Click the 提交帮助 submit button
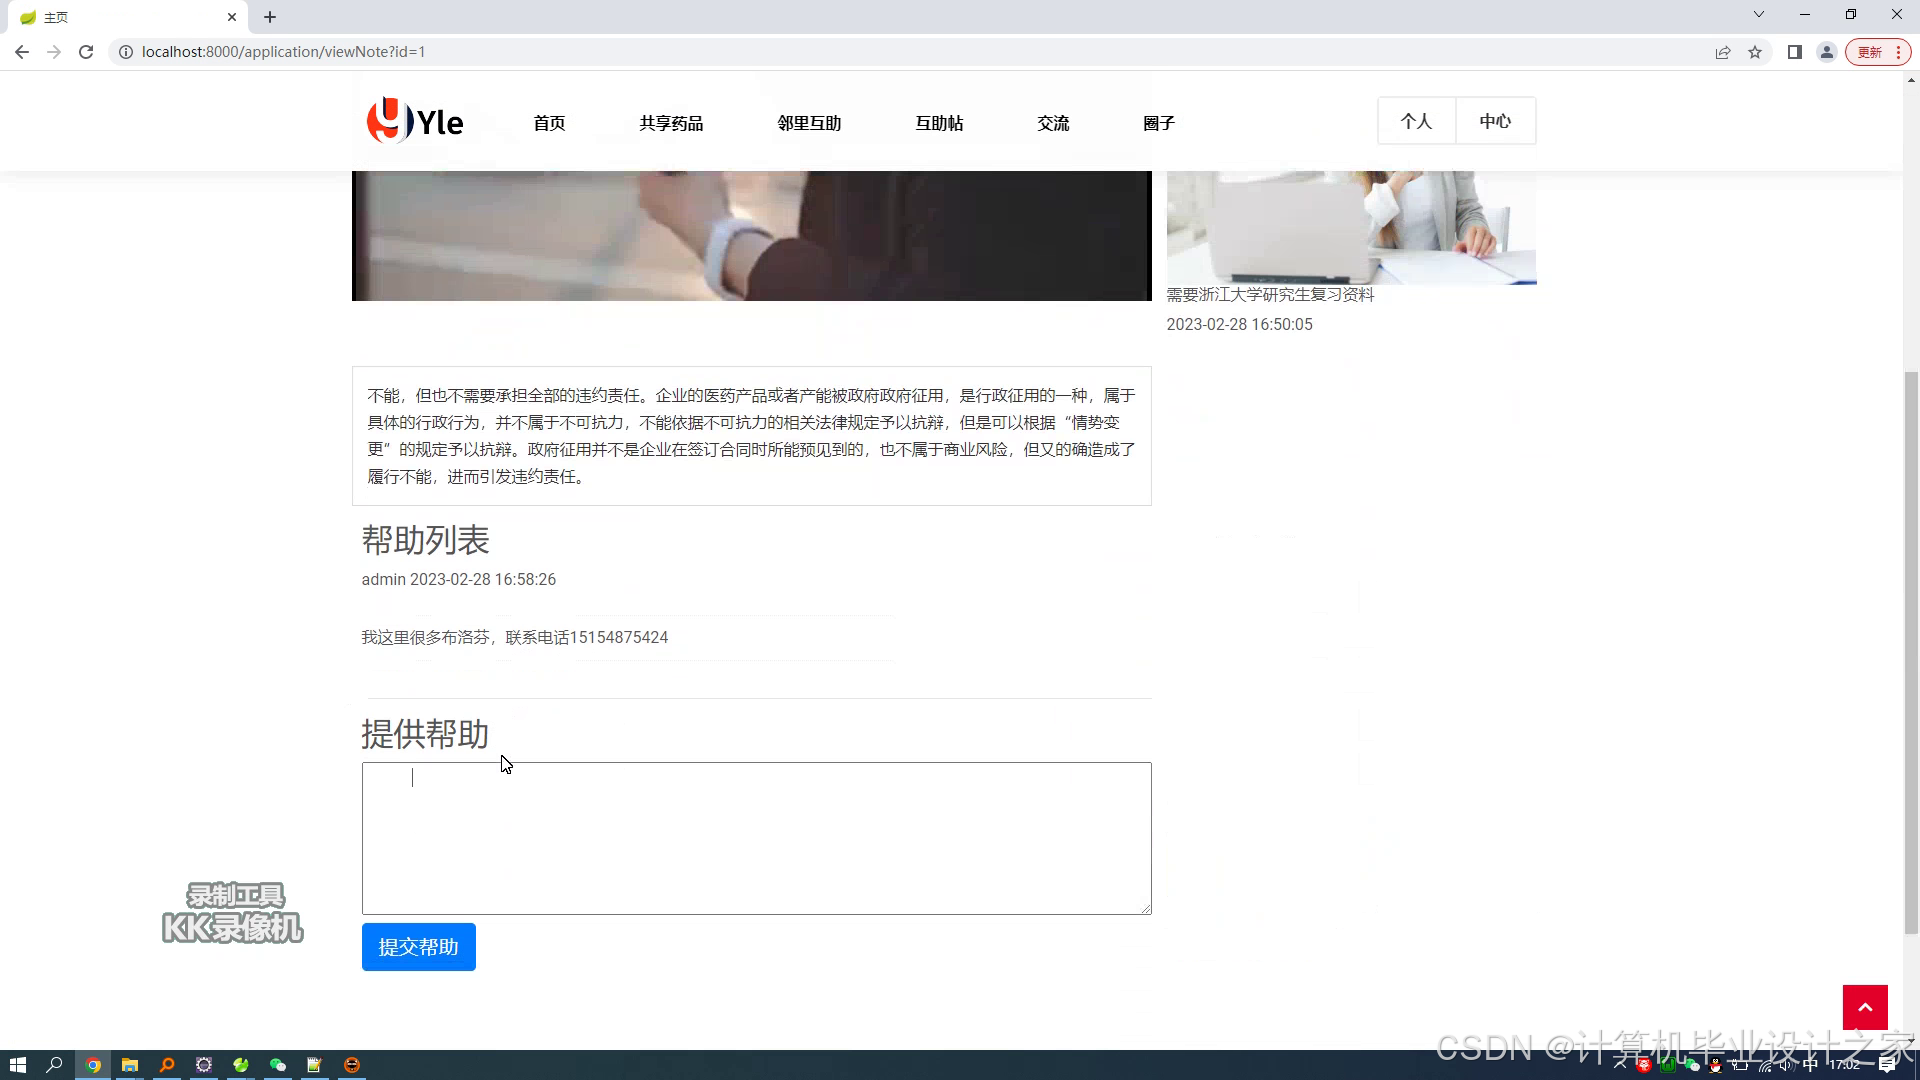1920x1080 pixels. tap(418, 947)
